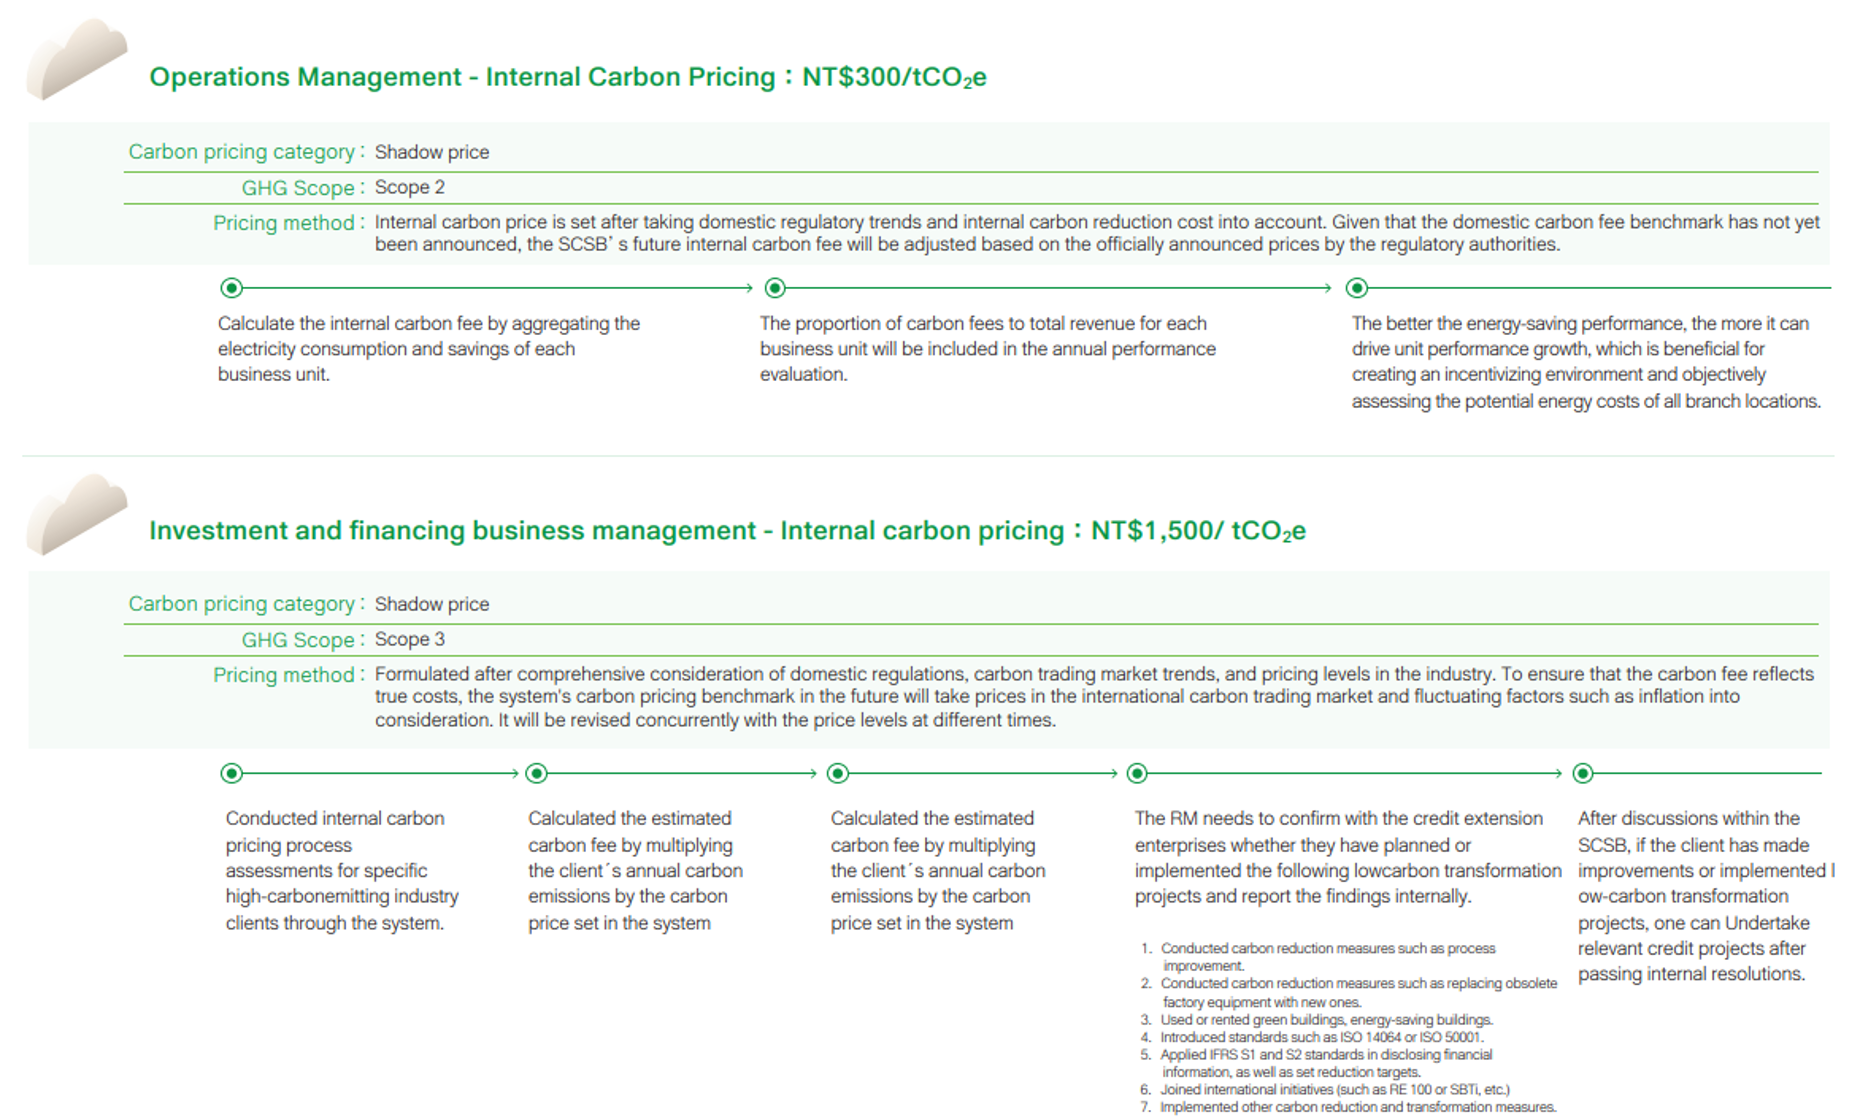The width and height of the screenshot is (1860, 1119).
Task: Select the marker above 'The proportion of carbon fees'
Action: 775,288
